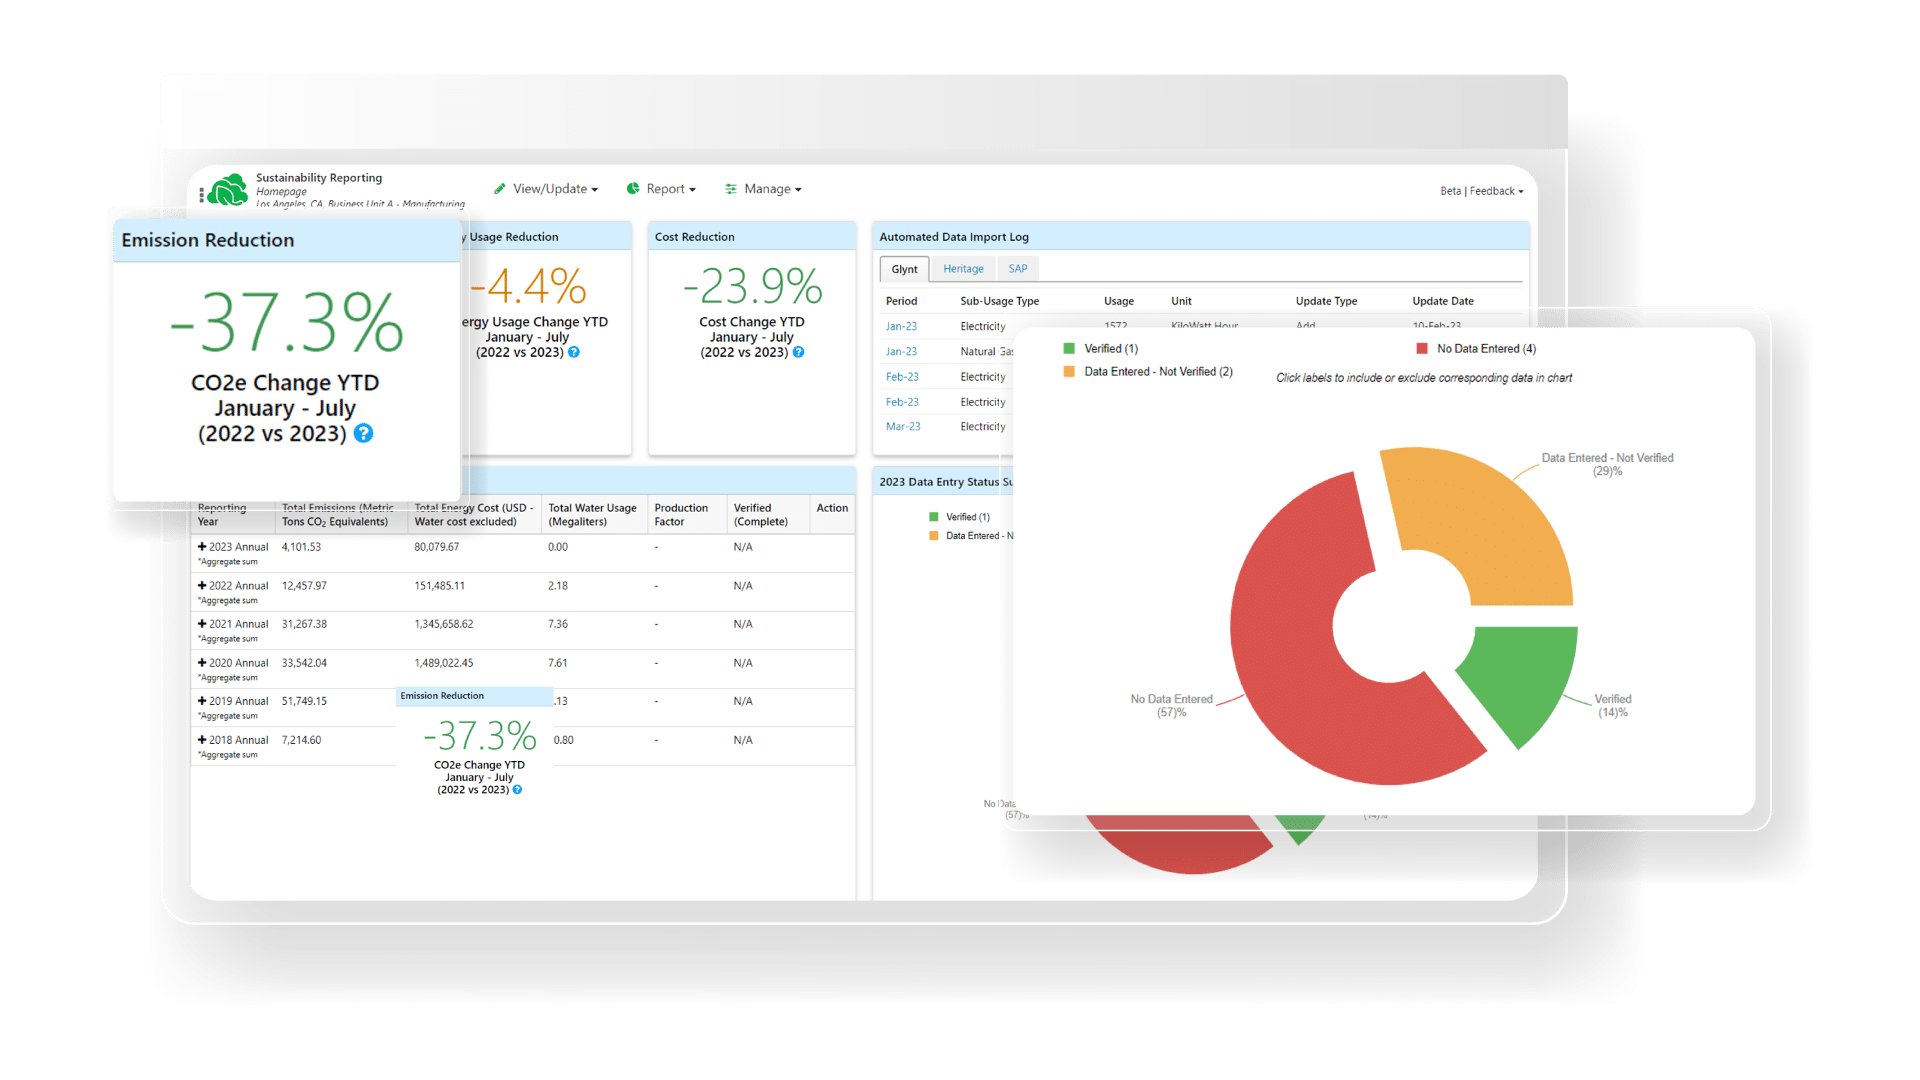The width and height of the screenshot is (1920, 1080).
Task: Click help icon under Cost Change YTD
Action: (x=798, y=352)
